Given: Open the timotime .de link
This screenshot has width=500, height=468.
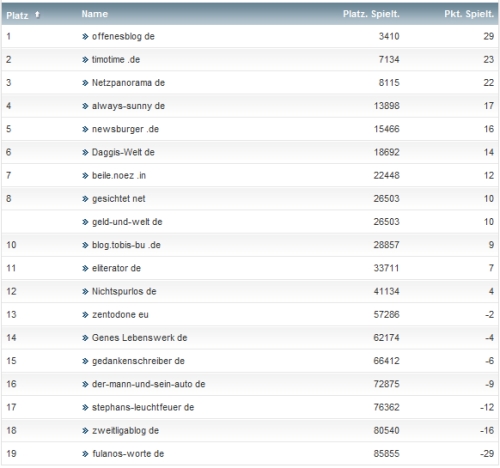Looking at the screenshot, I should coord(116,60).
